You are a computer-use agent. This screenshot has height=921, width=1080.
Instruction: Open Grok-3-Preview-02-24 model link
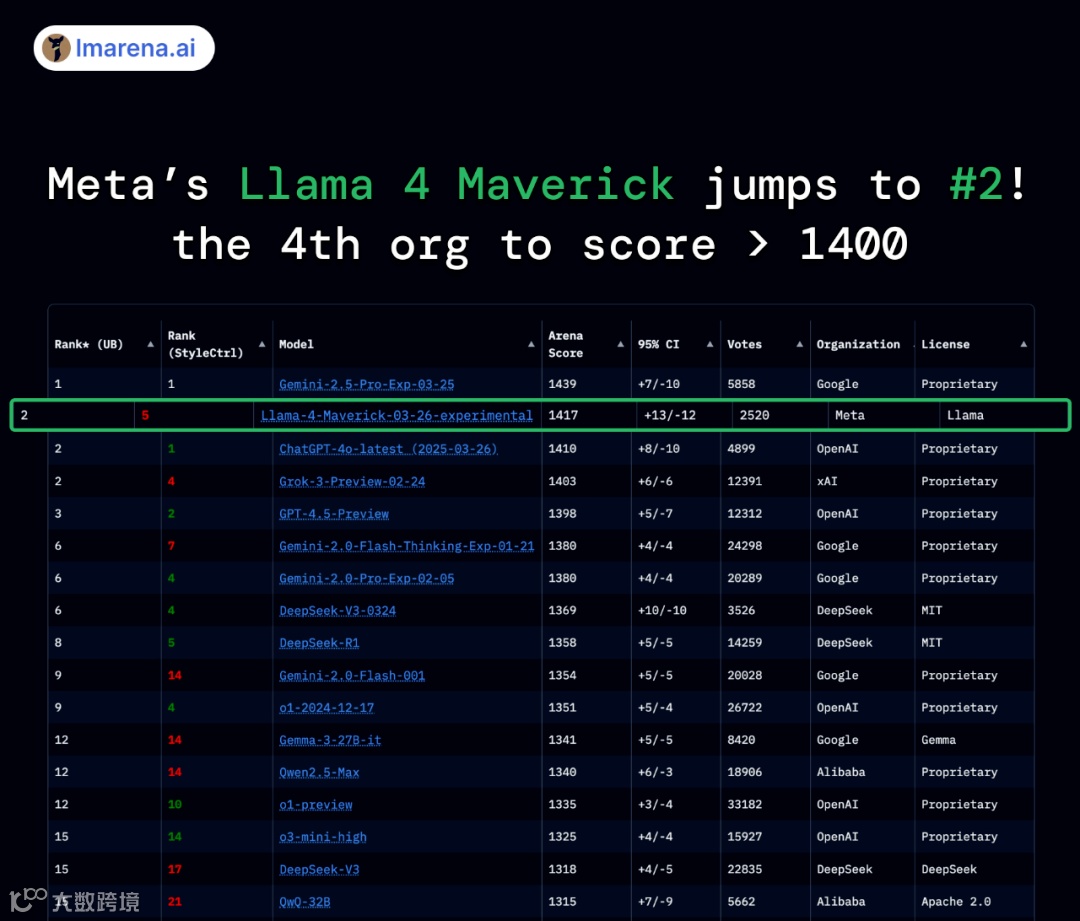(x=352, y=482)
